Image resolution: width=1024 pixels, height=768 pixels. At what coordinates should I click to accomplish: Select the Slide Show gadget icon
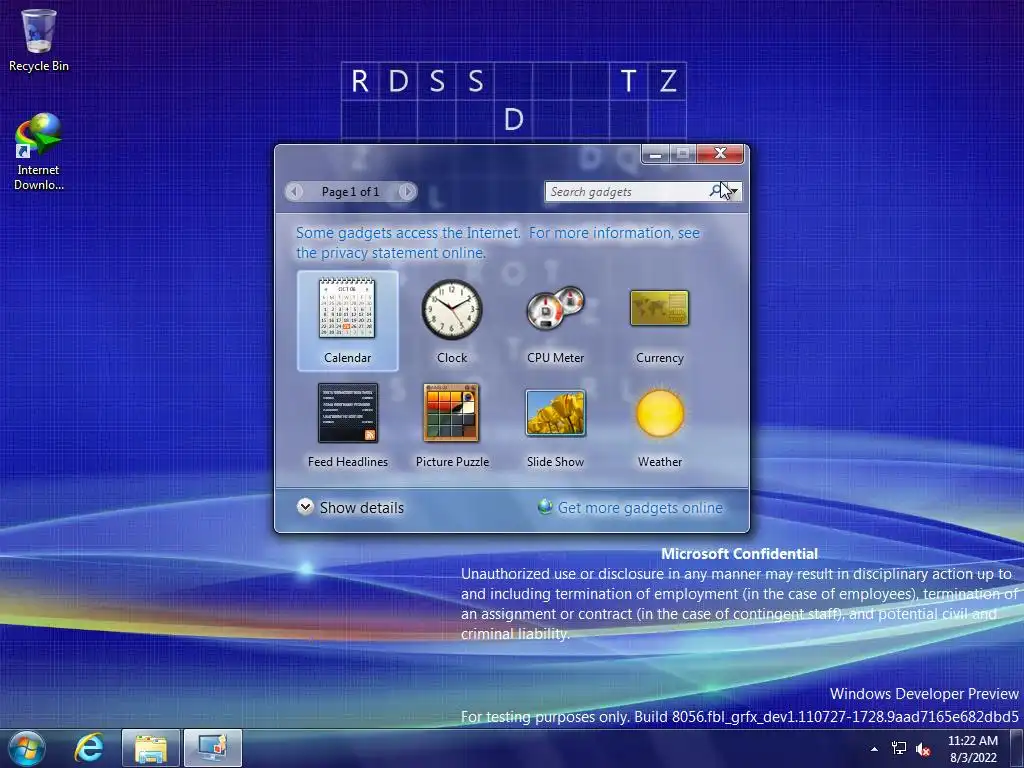pos(556,413)
